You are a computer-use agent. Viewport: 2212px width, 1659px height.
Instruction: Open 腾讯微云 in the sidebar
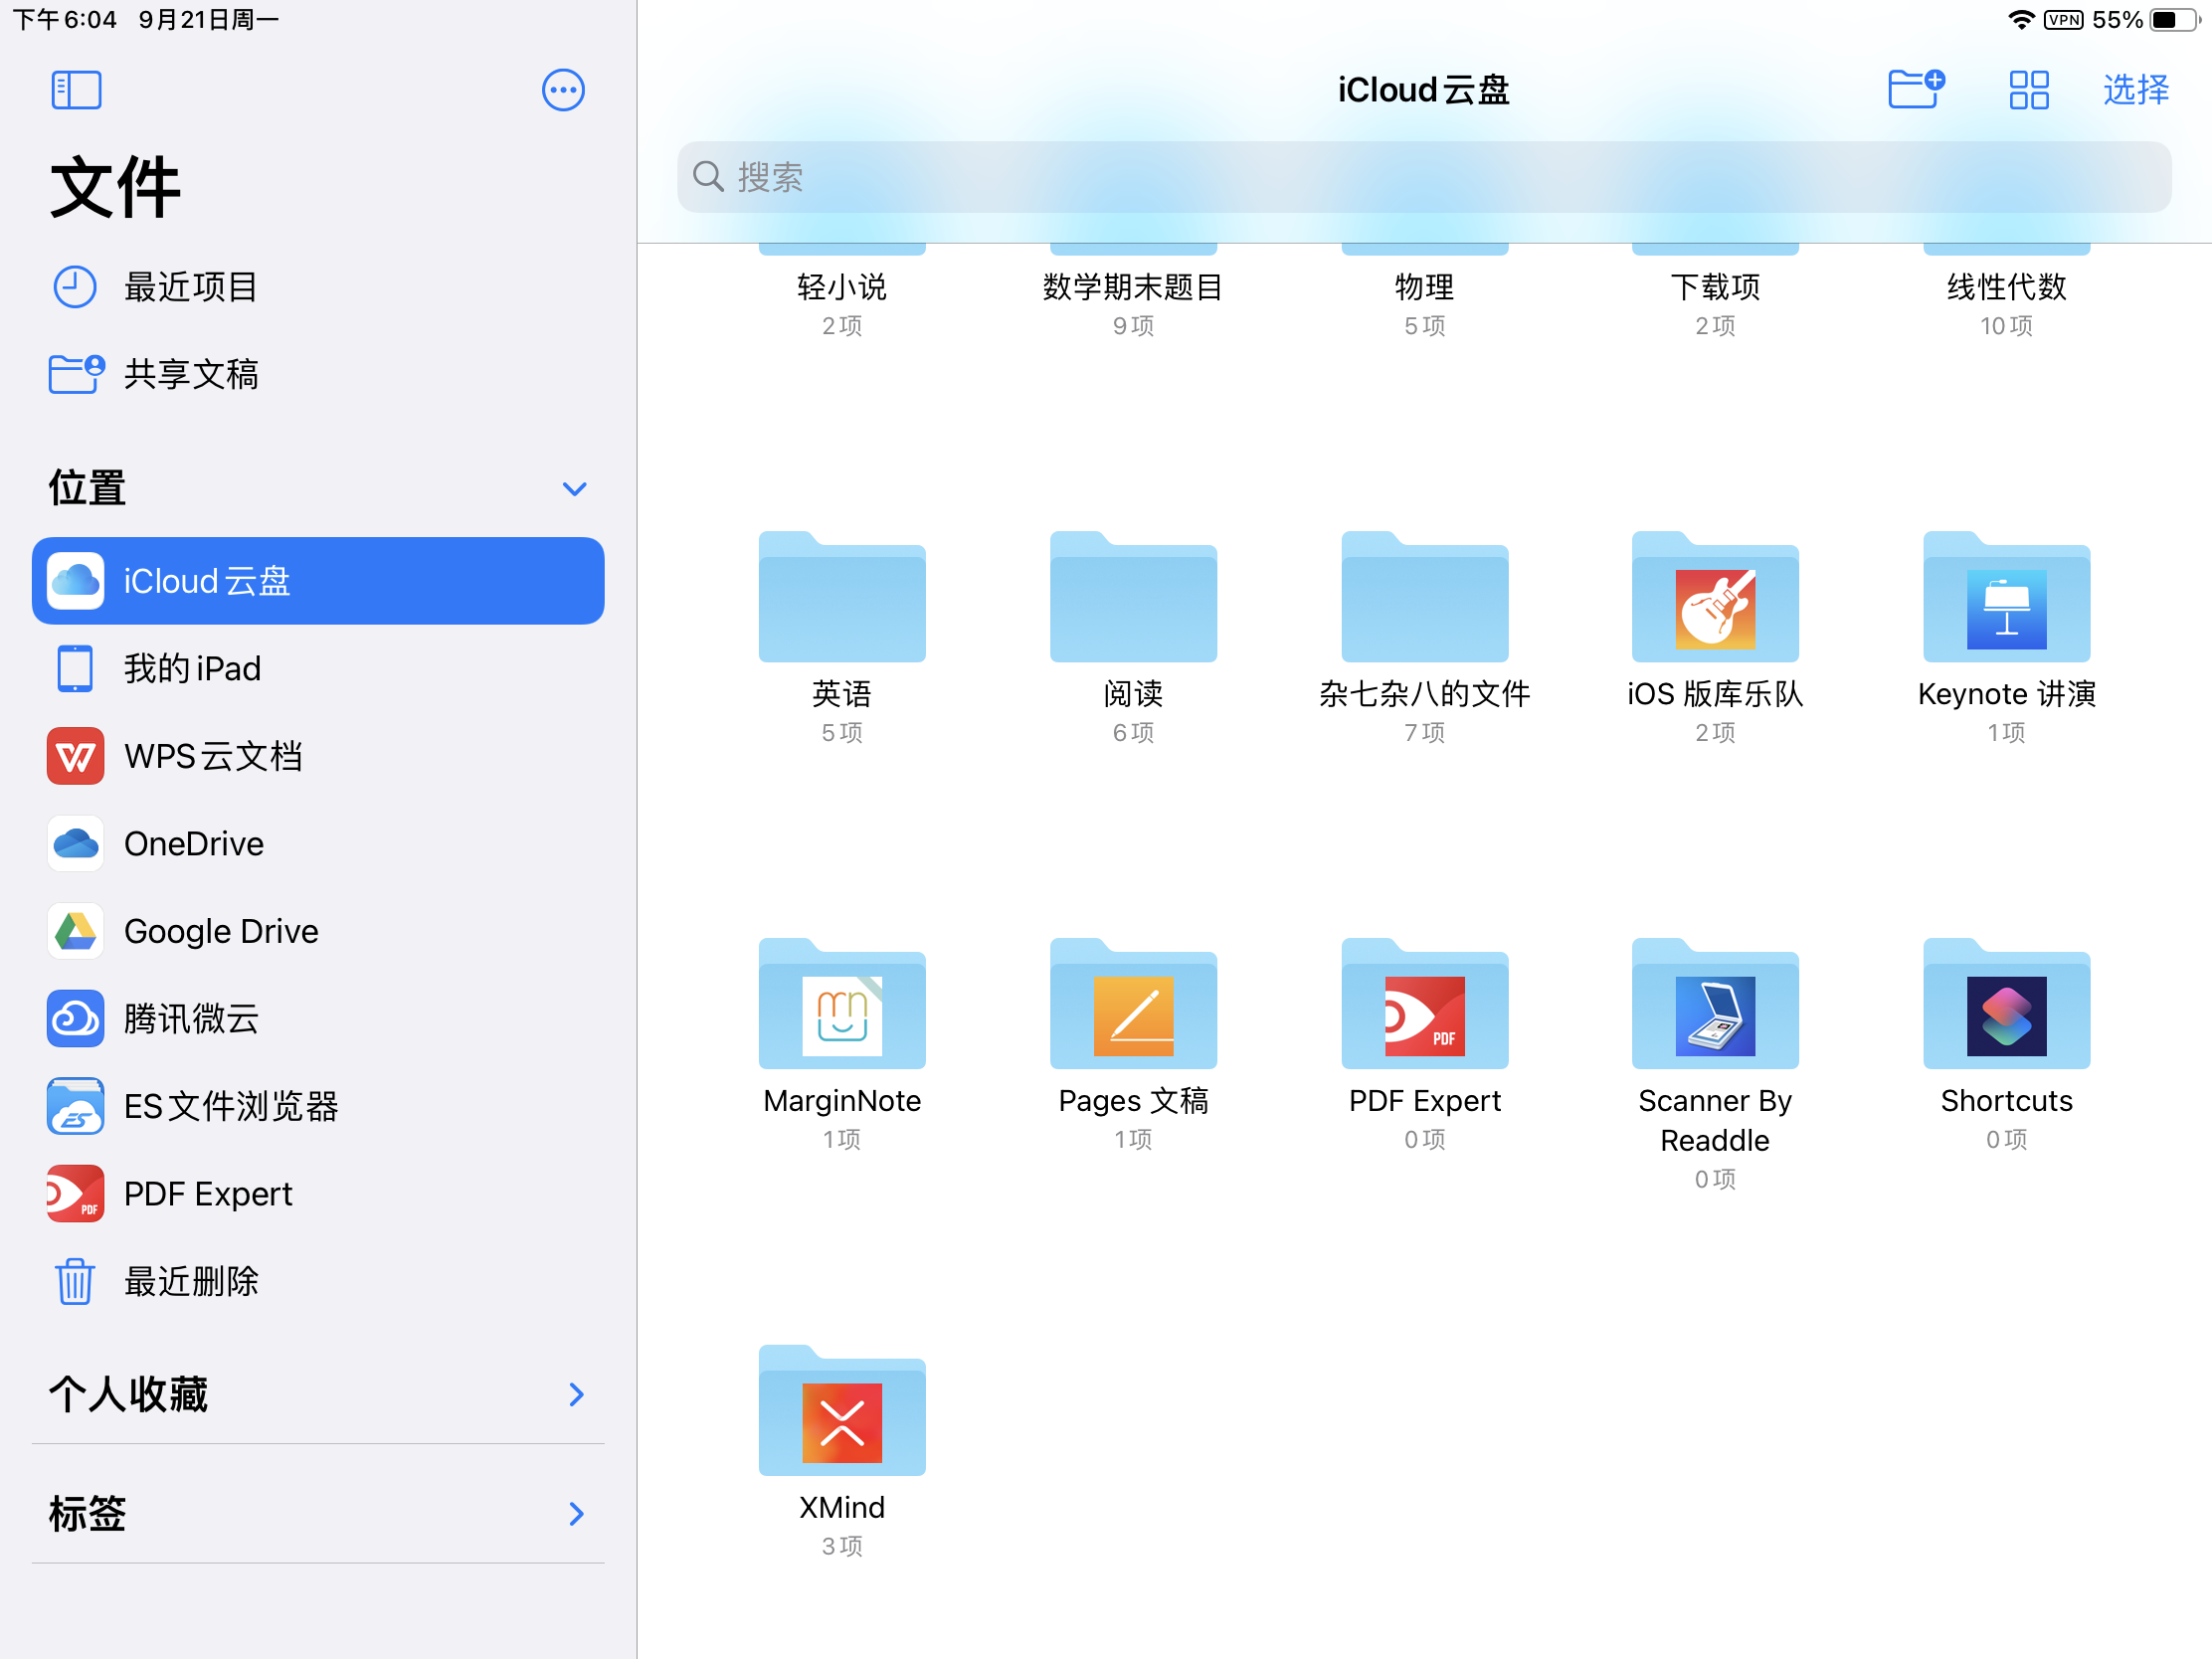190,1019
